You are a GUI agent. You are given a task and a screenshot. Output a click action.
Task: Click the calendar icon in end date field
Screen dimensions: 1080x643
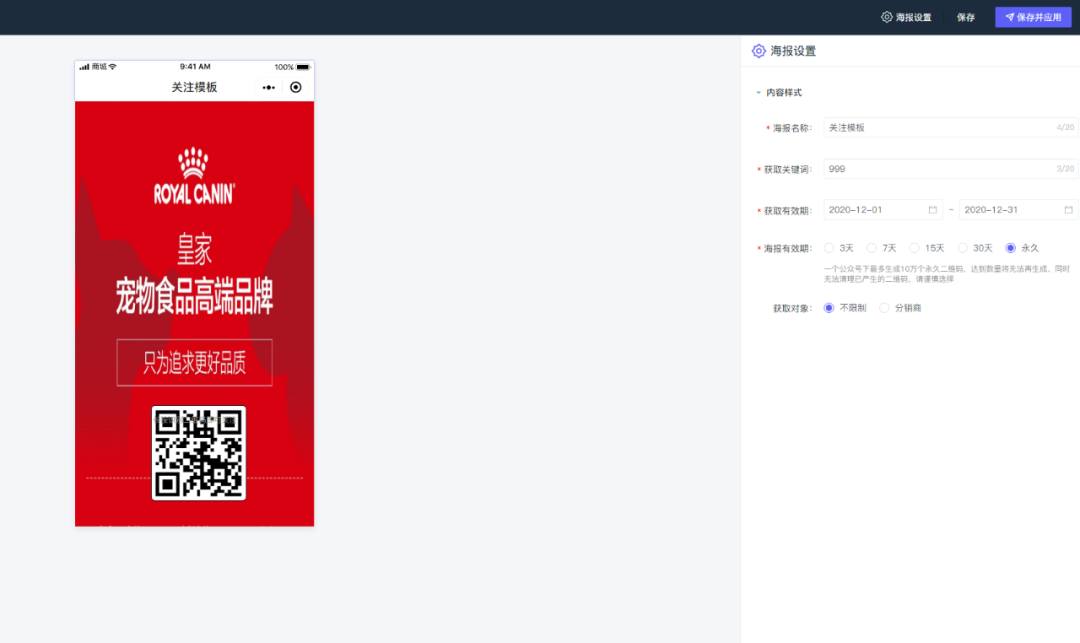[1068, 210]
